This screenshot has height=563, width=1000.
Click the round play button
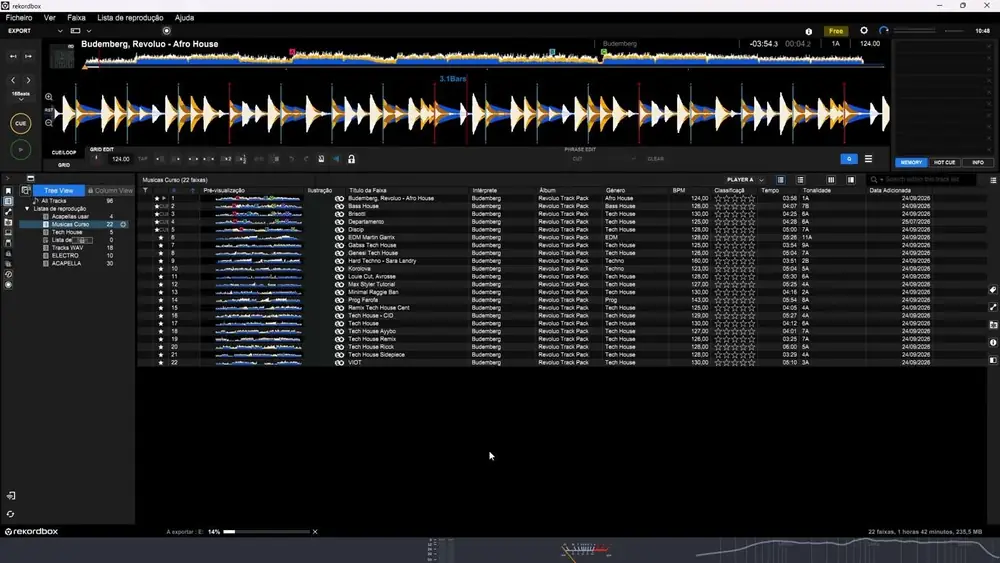pyautogui.click(x=20, y=150)
